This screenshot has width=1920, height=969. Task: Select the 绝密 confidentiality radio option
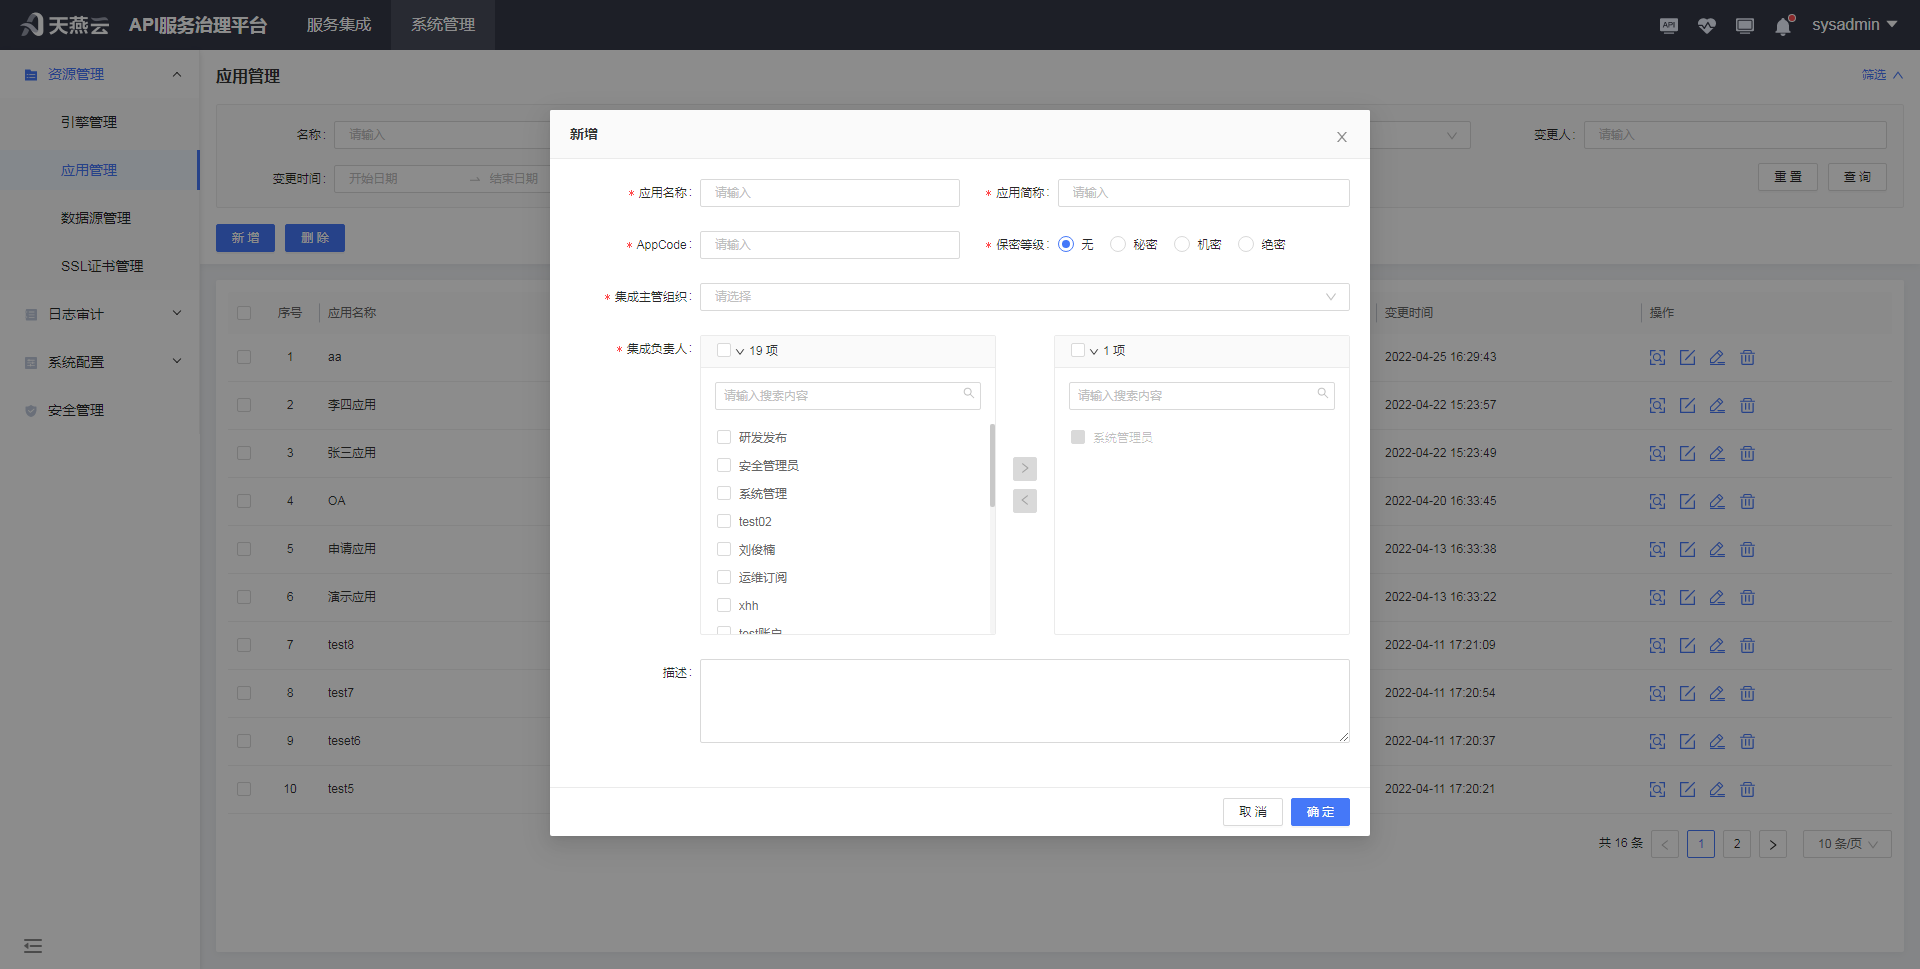pyautogui.click(x=1246, y=245)
